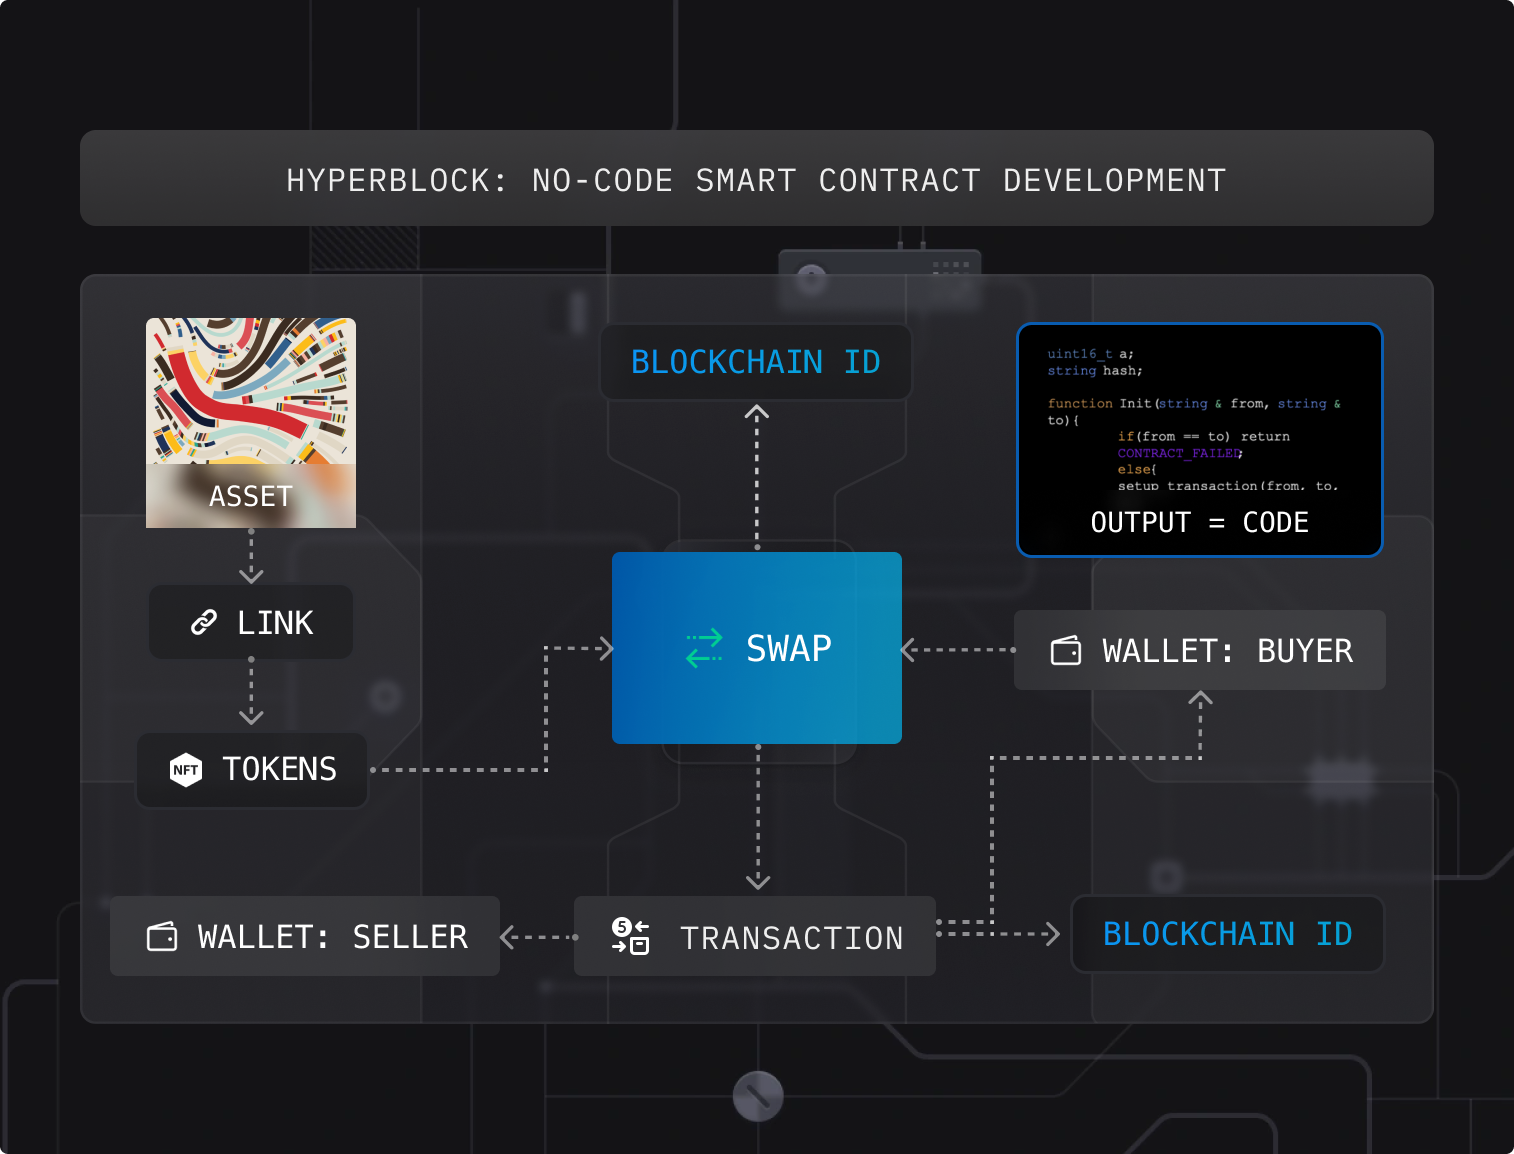Select the WALLET: SELLER text label

(x=332, y=937)
